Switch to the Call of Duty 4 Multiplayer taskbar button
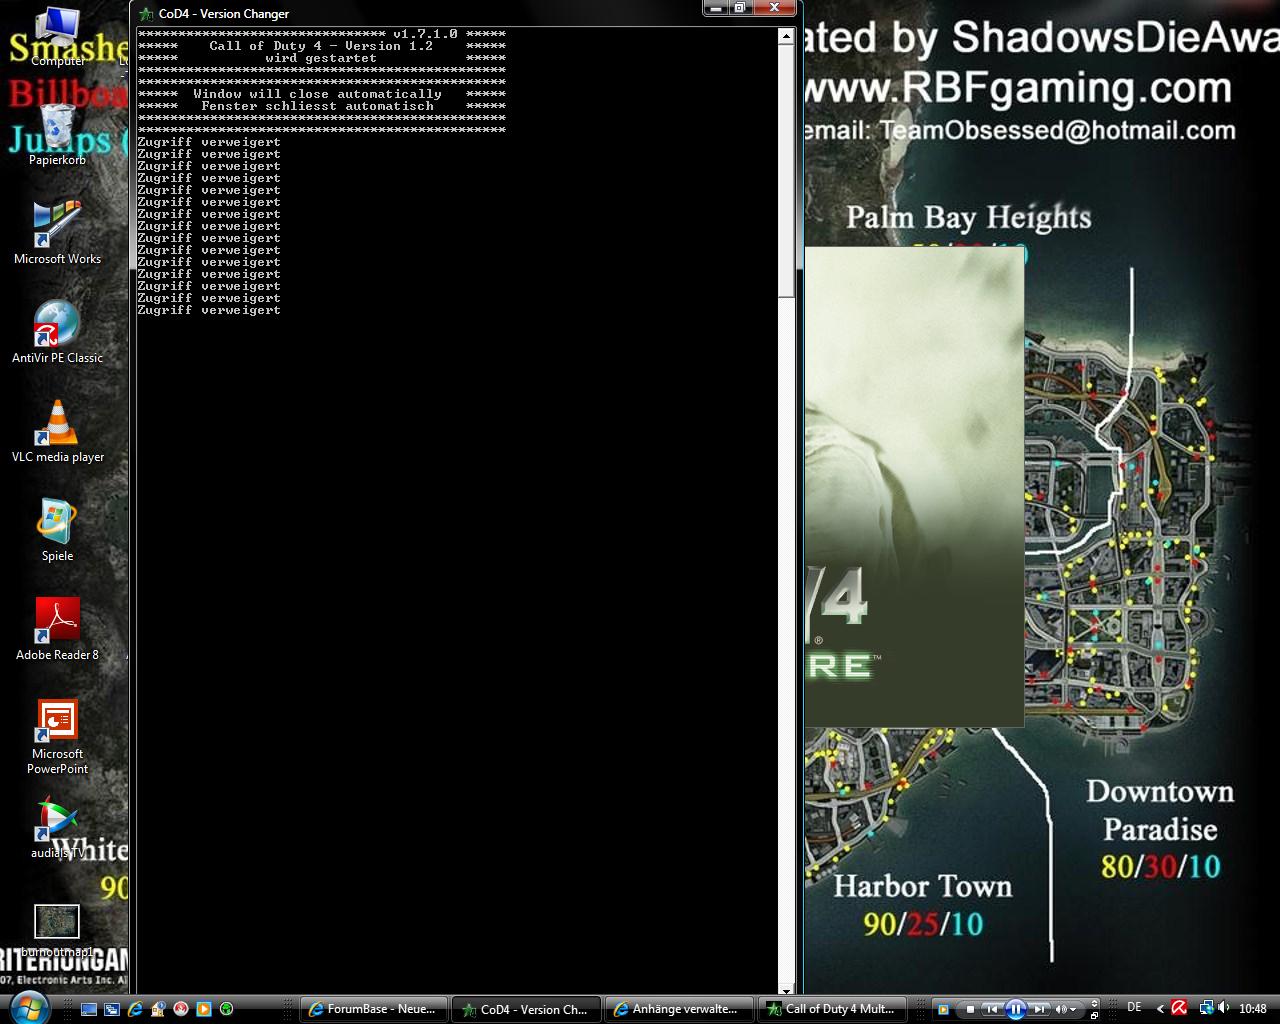This screenshot has width=1280, height=1024. pyautogui.click(x=831, y=1009)
